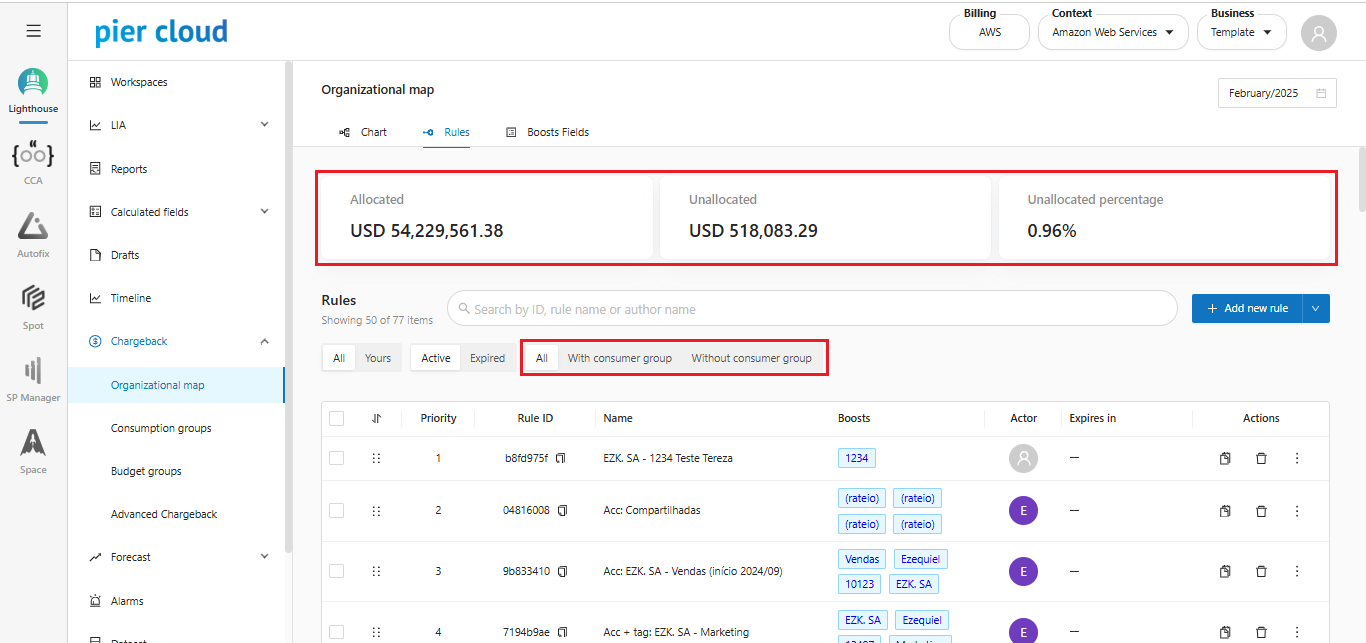Select the checkbox for rule b8fd975f
This screenshot has height=643, width=1366.
pos(336,458)
